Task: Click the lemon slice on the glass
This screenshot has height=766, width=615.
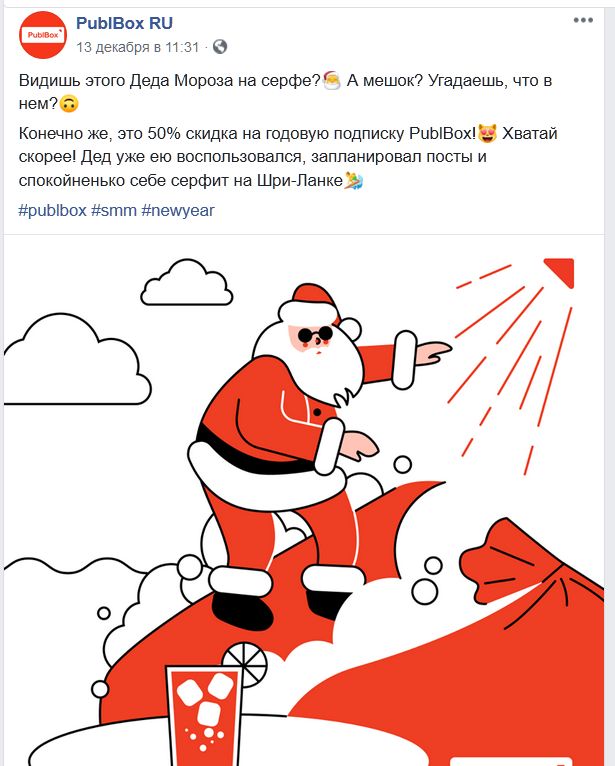Action: [245, 663]
